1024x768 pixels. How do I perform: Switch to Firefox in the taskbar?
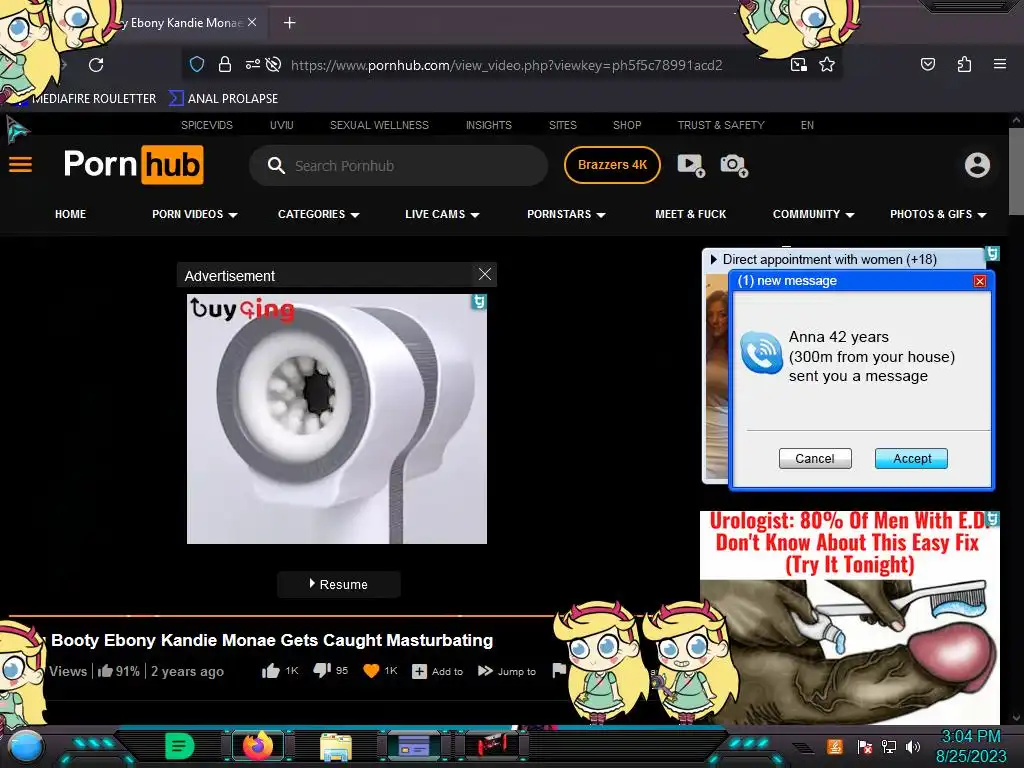tap(258, 745)
